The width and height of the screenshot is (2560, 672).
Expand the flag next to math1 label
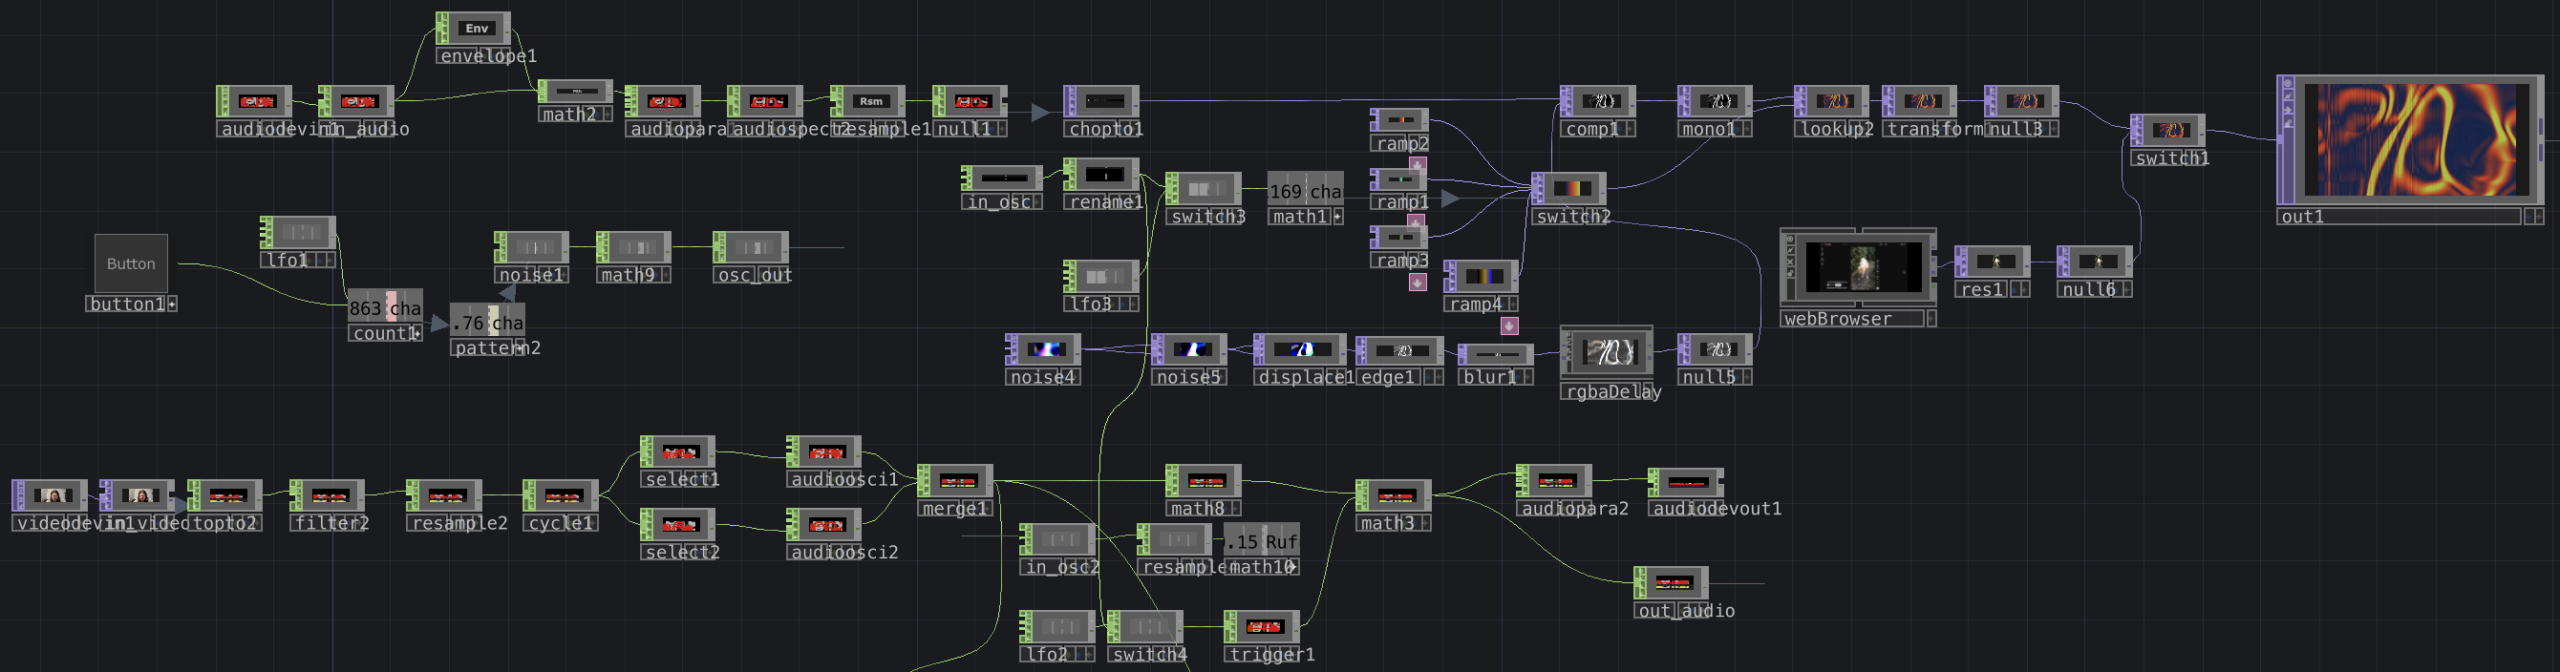(x=1337, y=217)
